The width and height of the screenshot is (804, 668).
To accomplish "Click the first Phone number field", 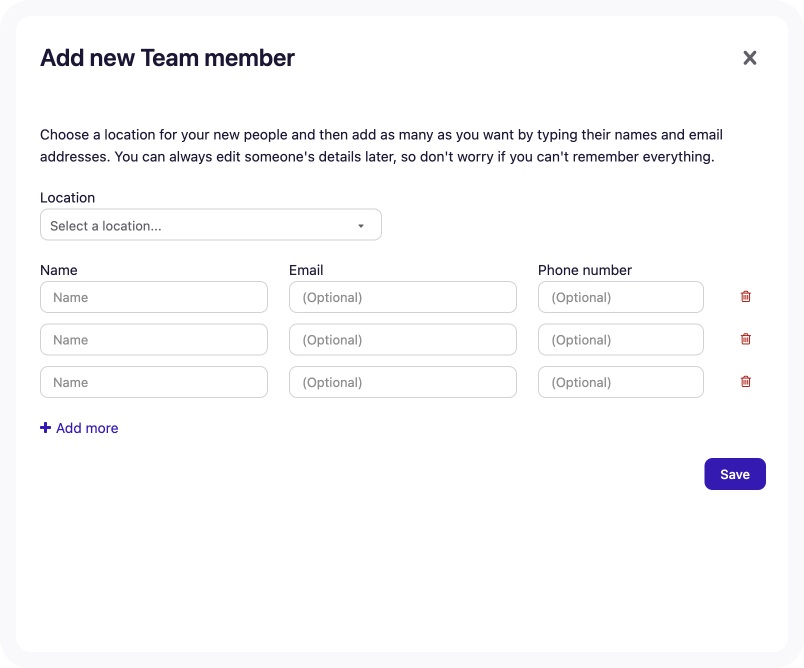I will click(620, 296).
